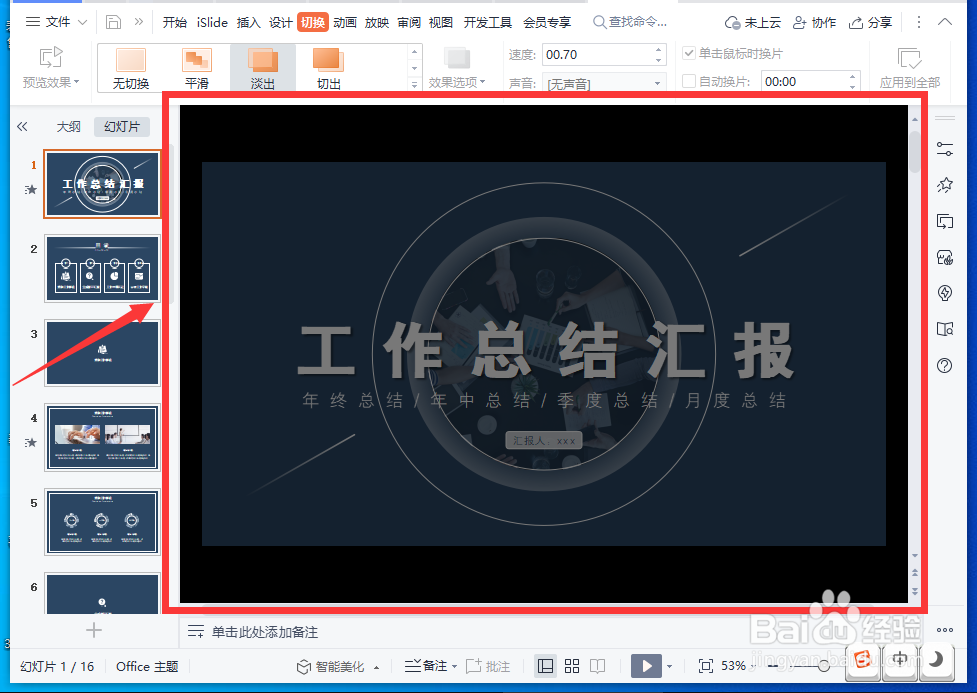Select the 切换 tab
This screenshot has height=693, width=977.
coord(313,22)
